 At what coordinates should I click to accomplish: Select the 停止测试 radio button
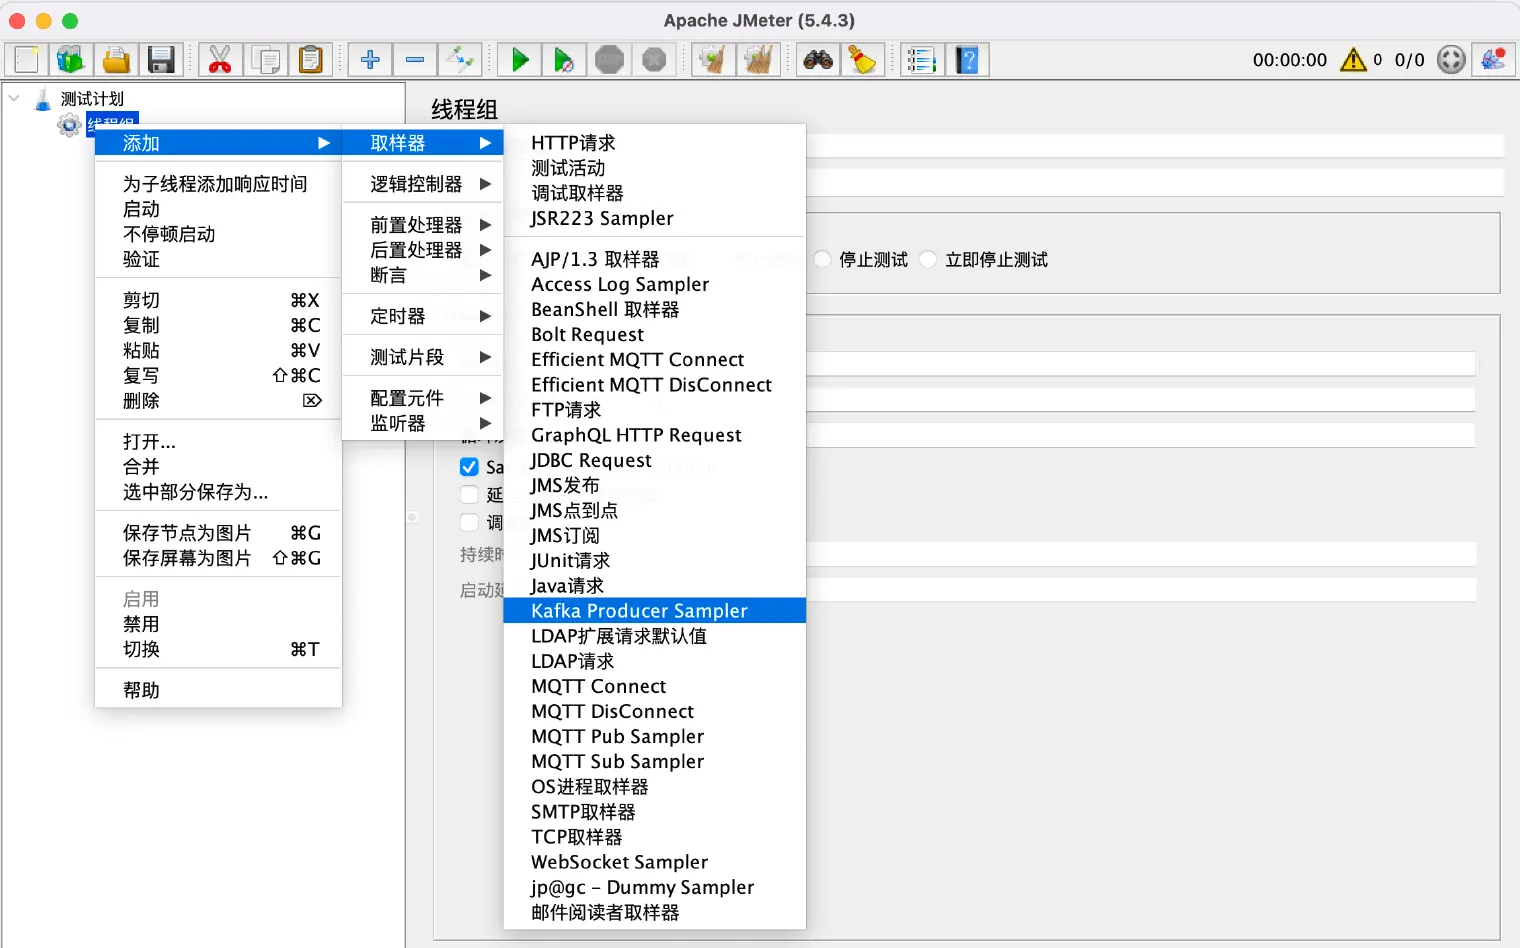click(x=822, y=260)
